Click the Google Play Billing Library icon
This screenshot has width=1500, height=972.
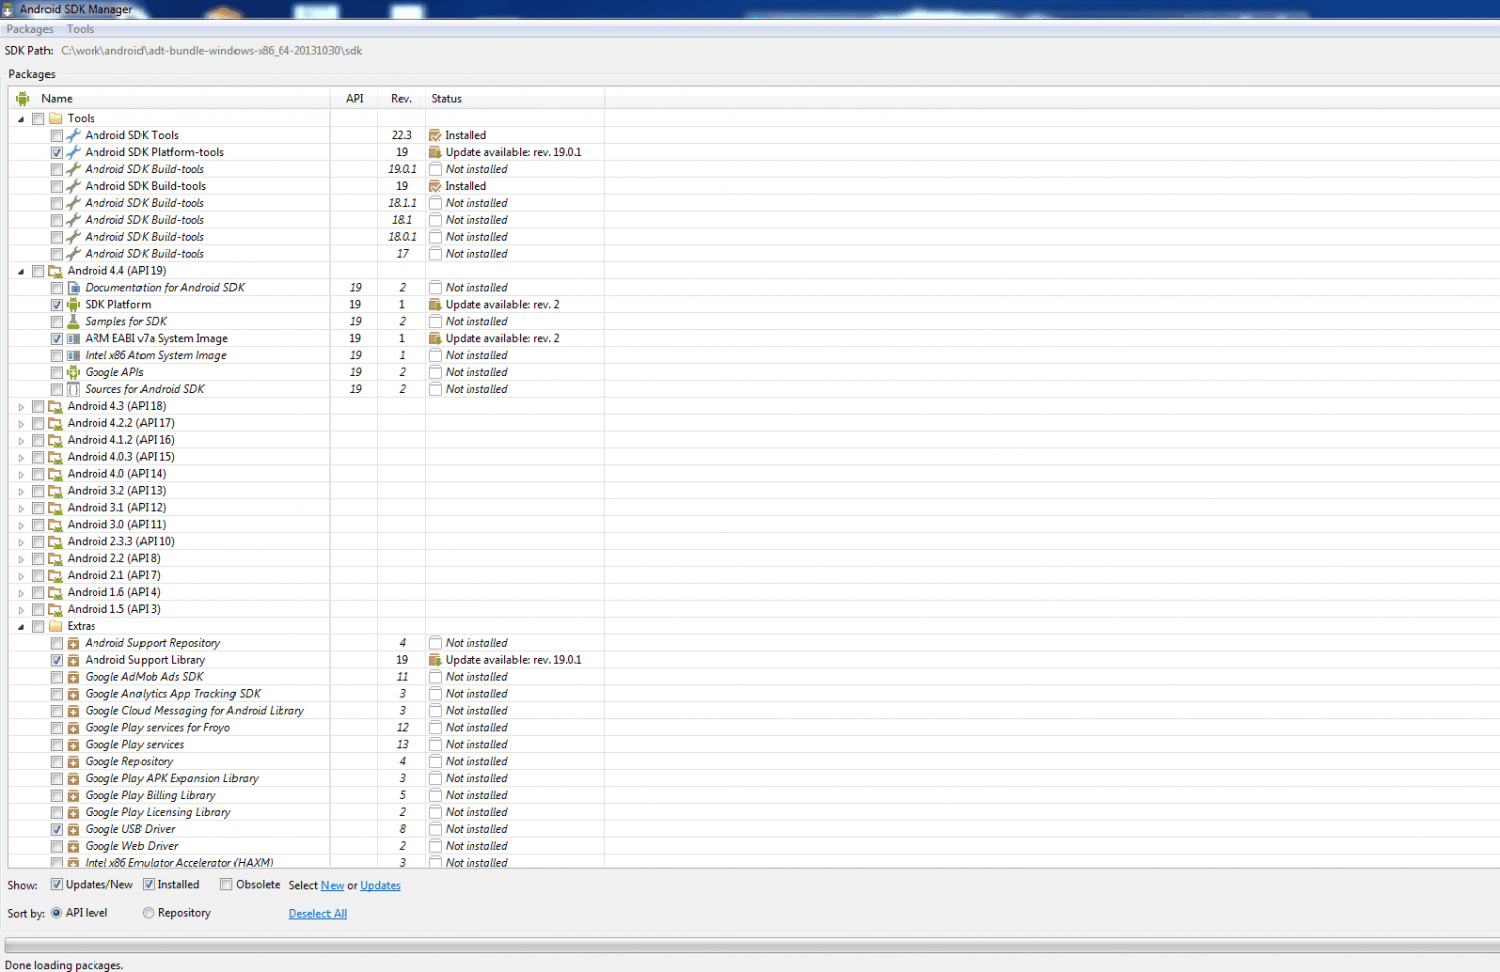73,796
